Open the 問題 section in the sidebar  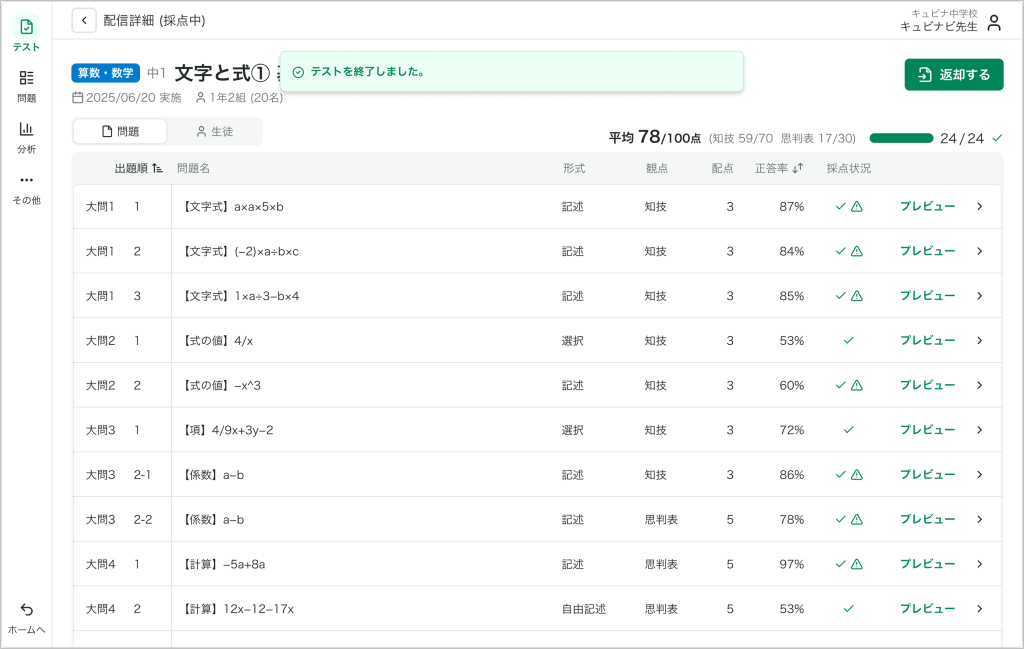pyautogui.click(x=26, y=87)
